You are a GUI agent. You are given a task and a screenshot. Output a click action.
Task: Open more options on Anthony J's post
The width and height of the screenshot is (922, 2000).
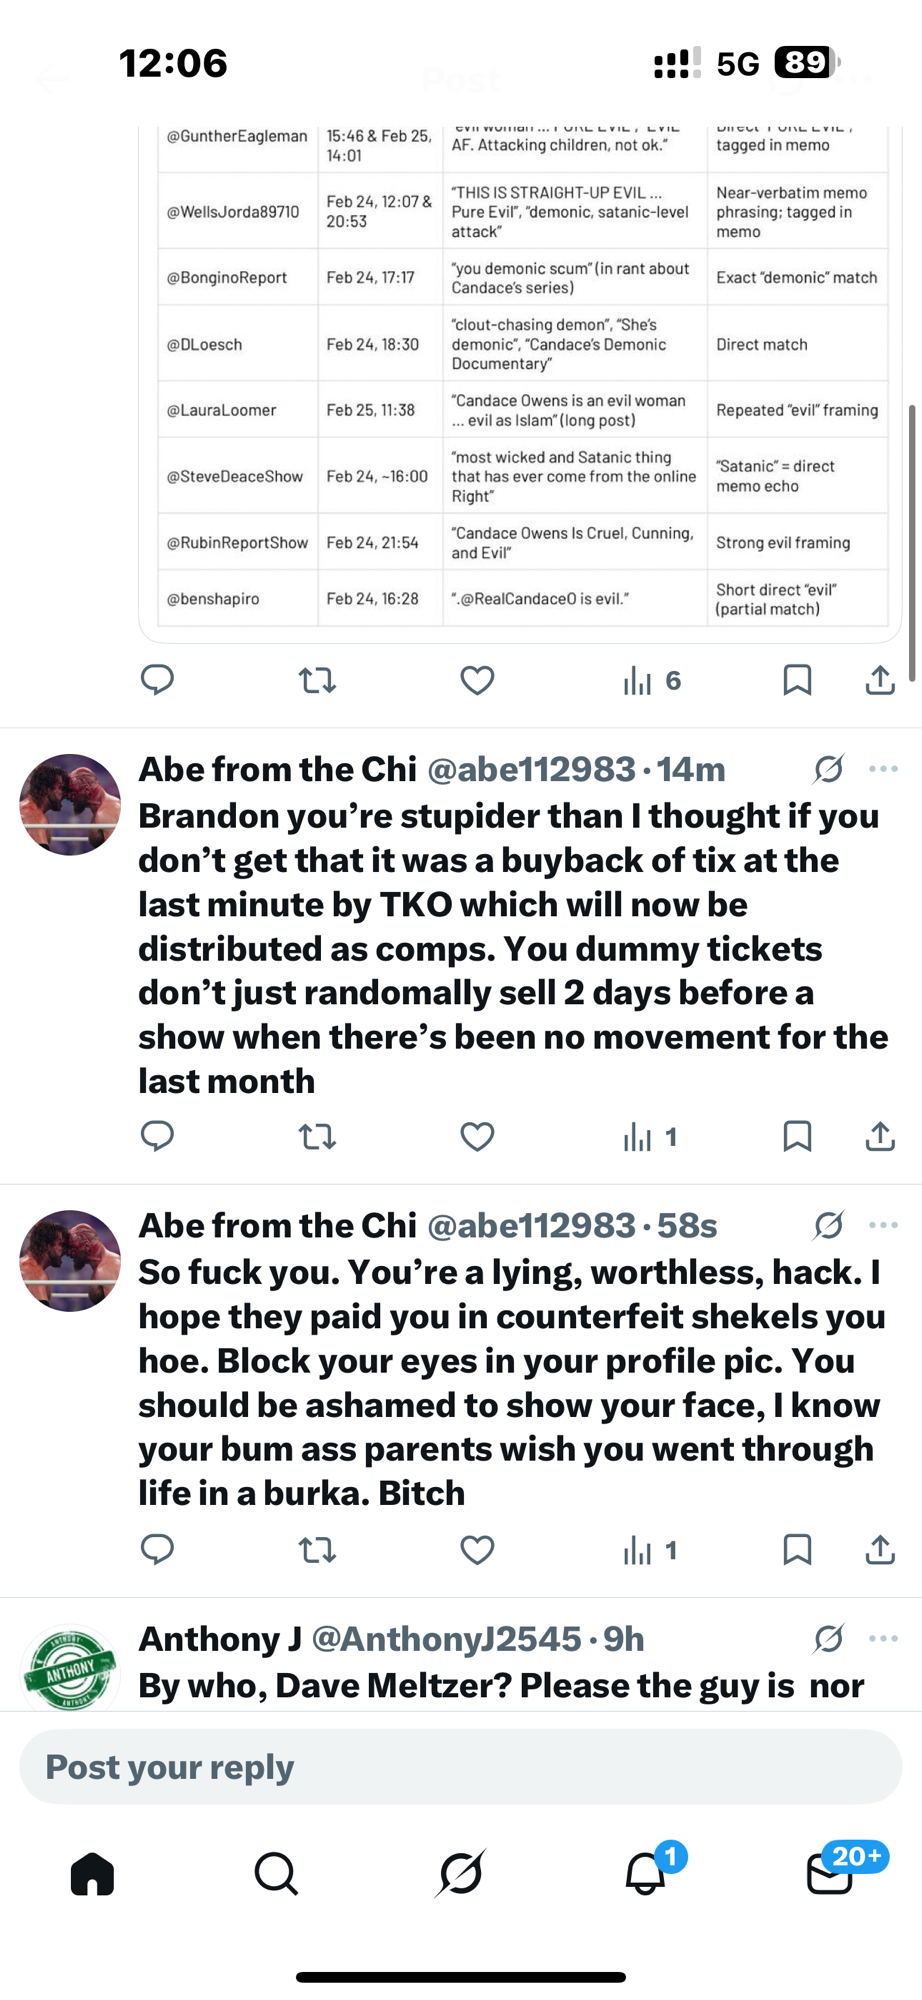pyautogui.click(x=883, y=1639)
